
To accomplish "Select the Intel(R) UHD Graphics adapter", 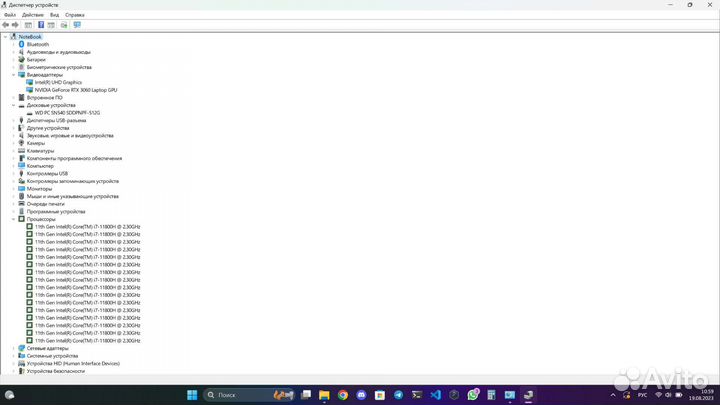I will click(58, 82).
